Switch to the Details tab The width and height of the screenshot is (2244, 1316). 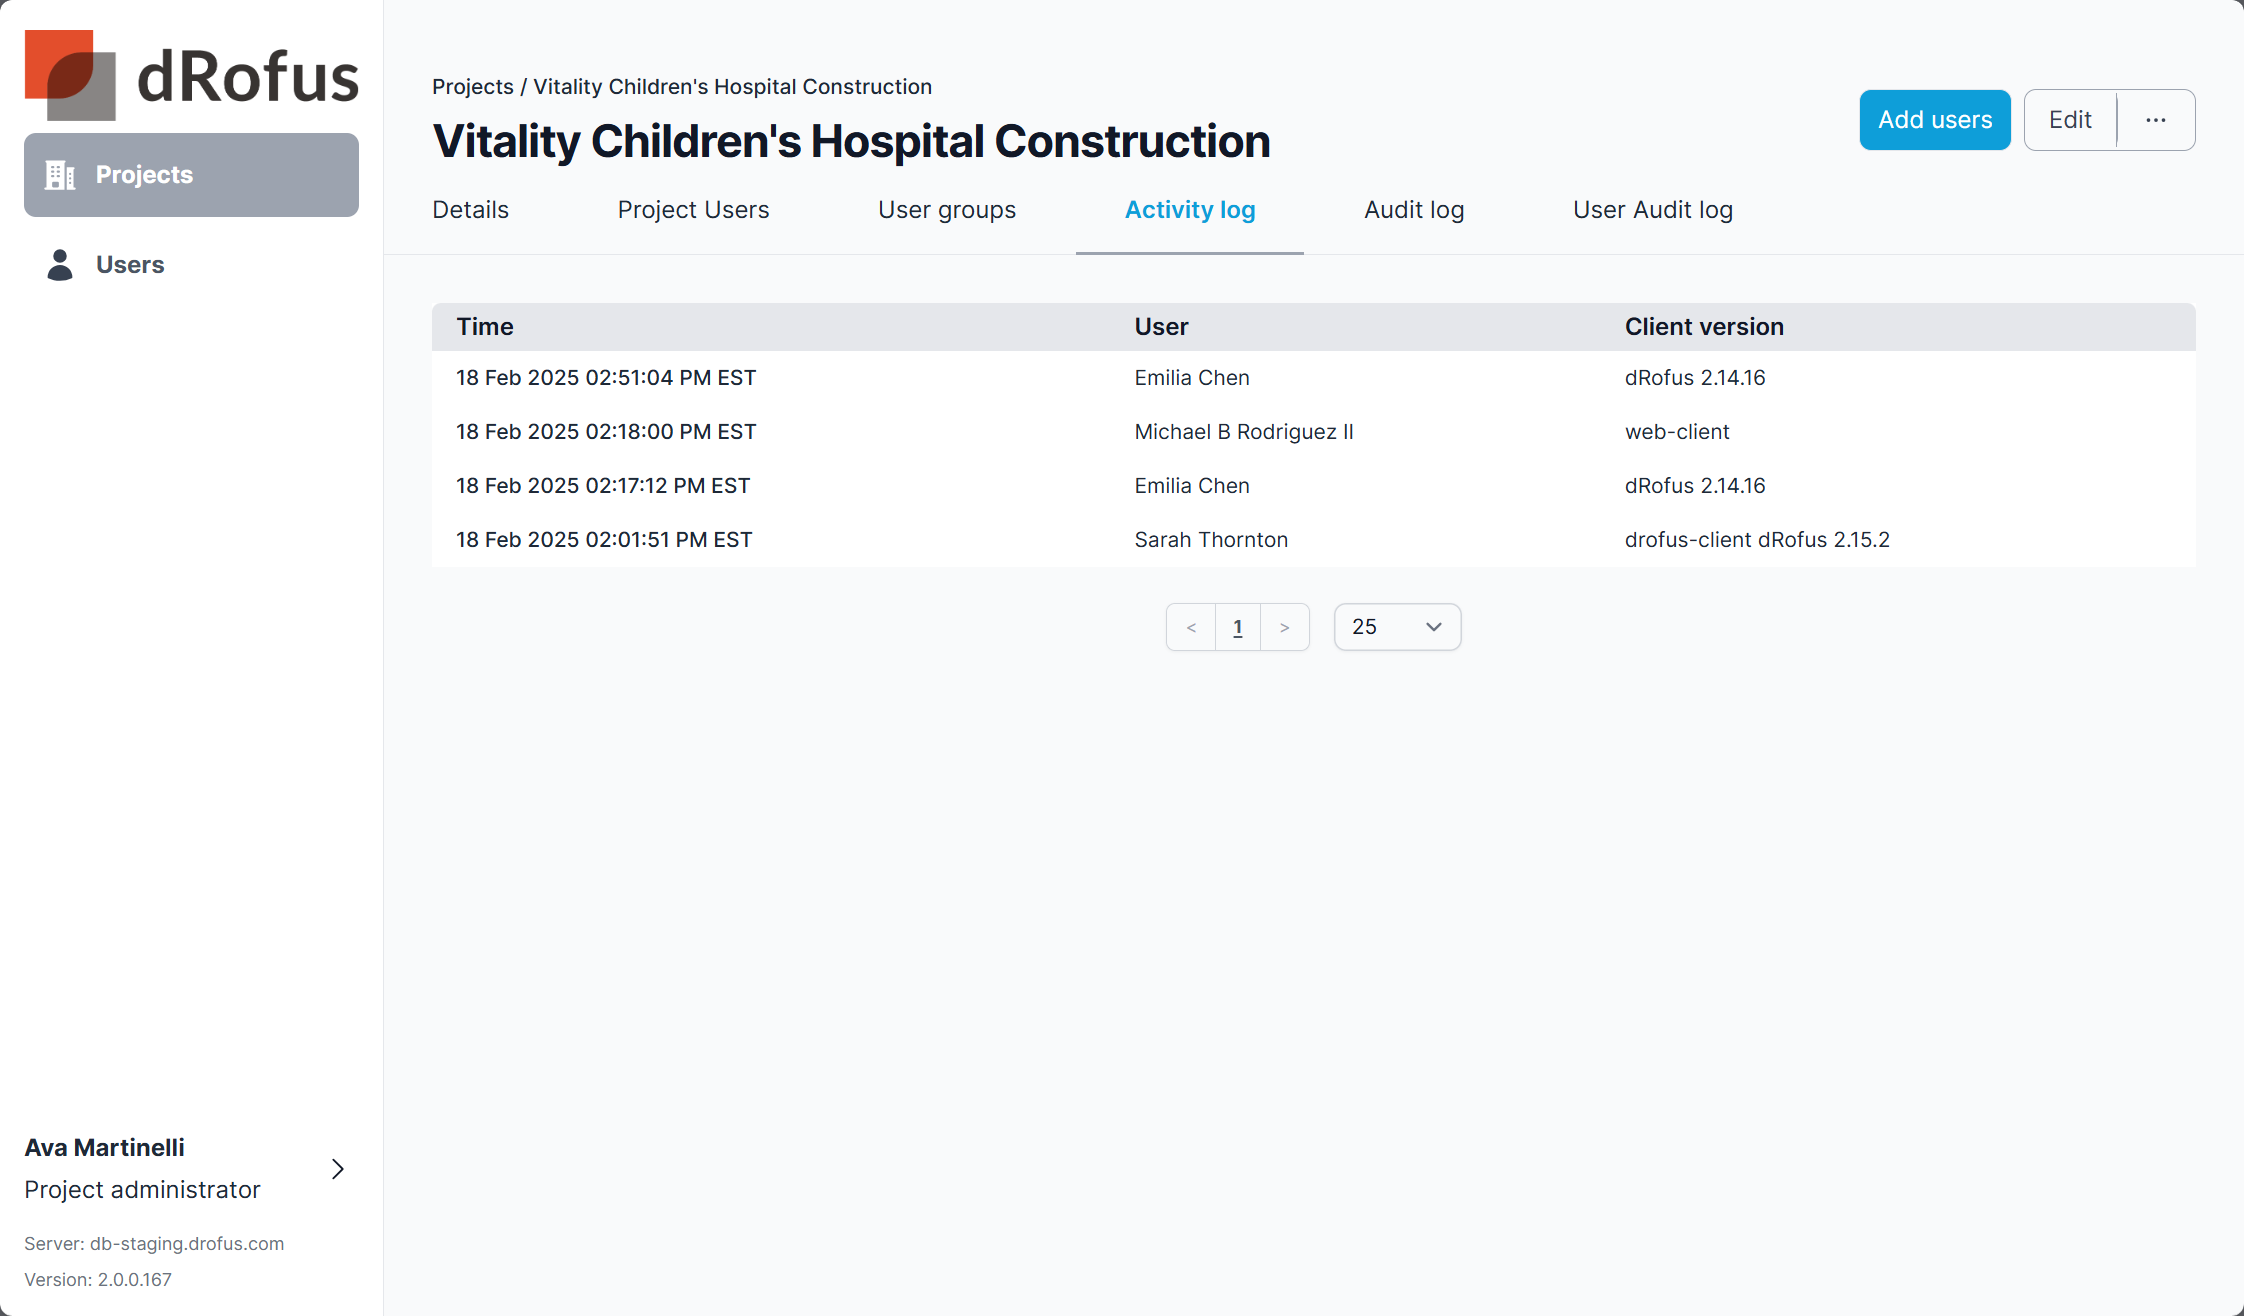click(470, 210)
